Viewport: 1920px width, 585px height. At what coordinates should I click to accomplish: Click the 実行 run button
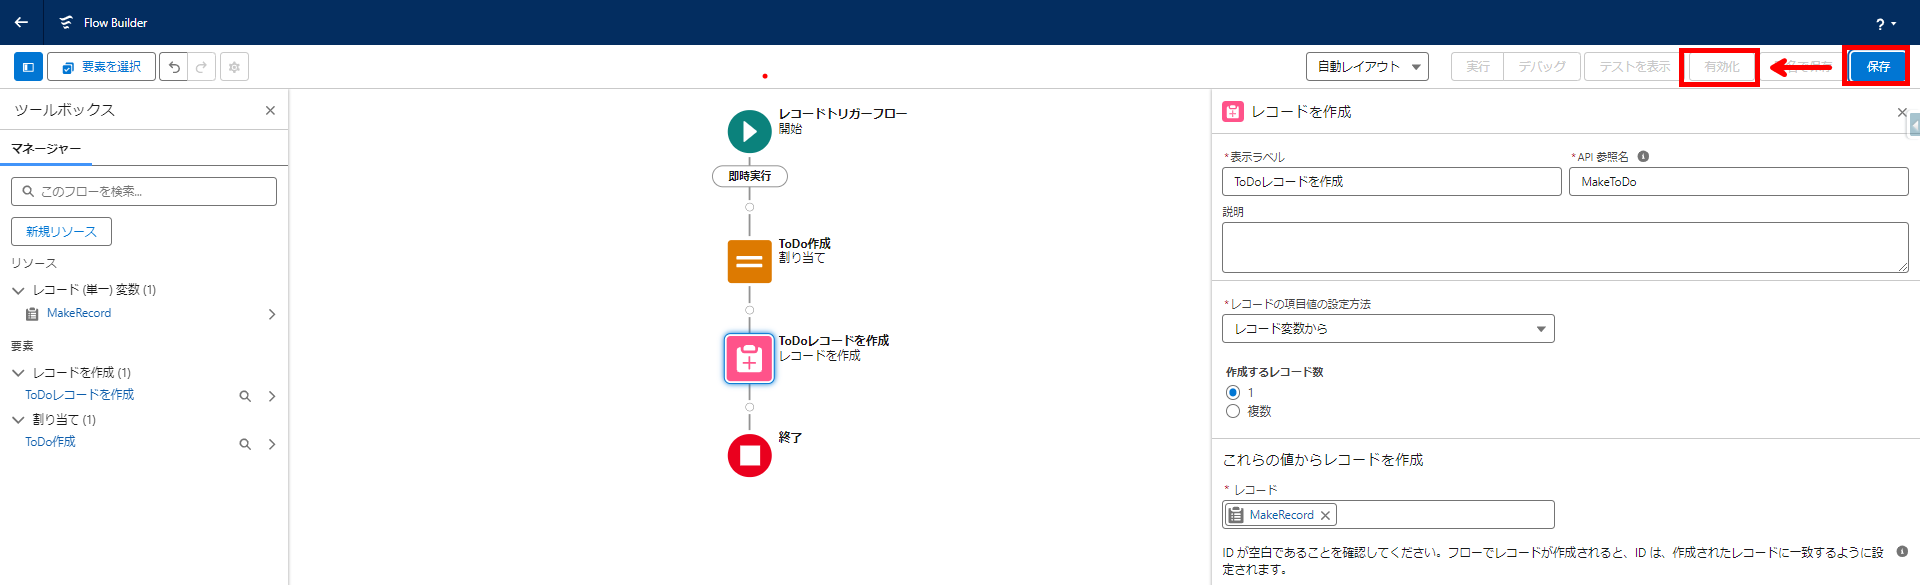click(x=1478, y=67)
